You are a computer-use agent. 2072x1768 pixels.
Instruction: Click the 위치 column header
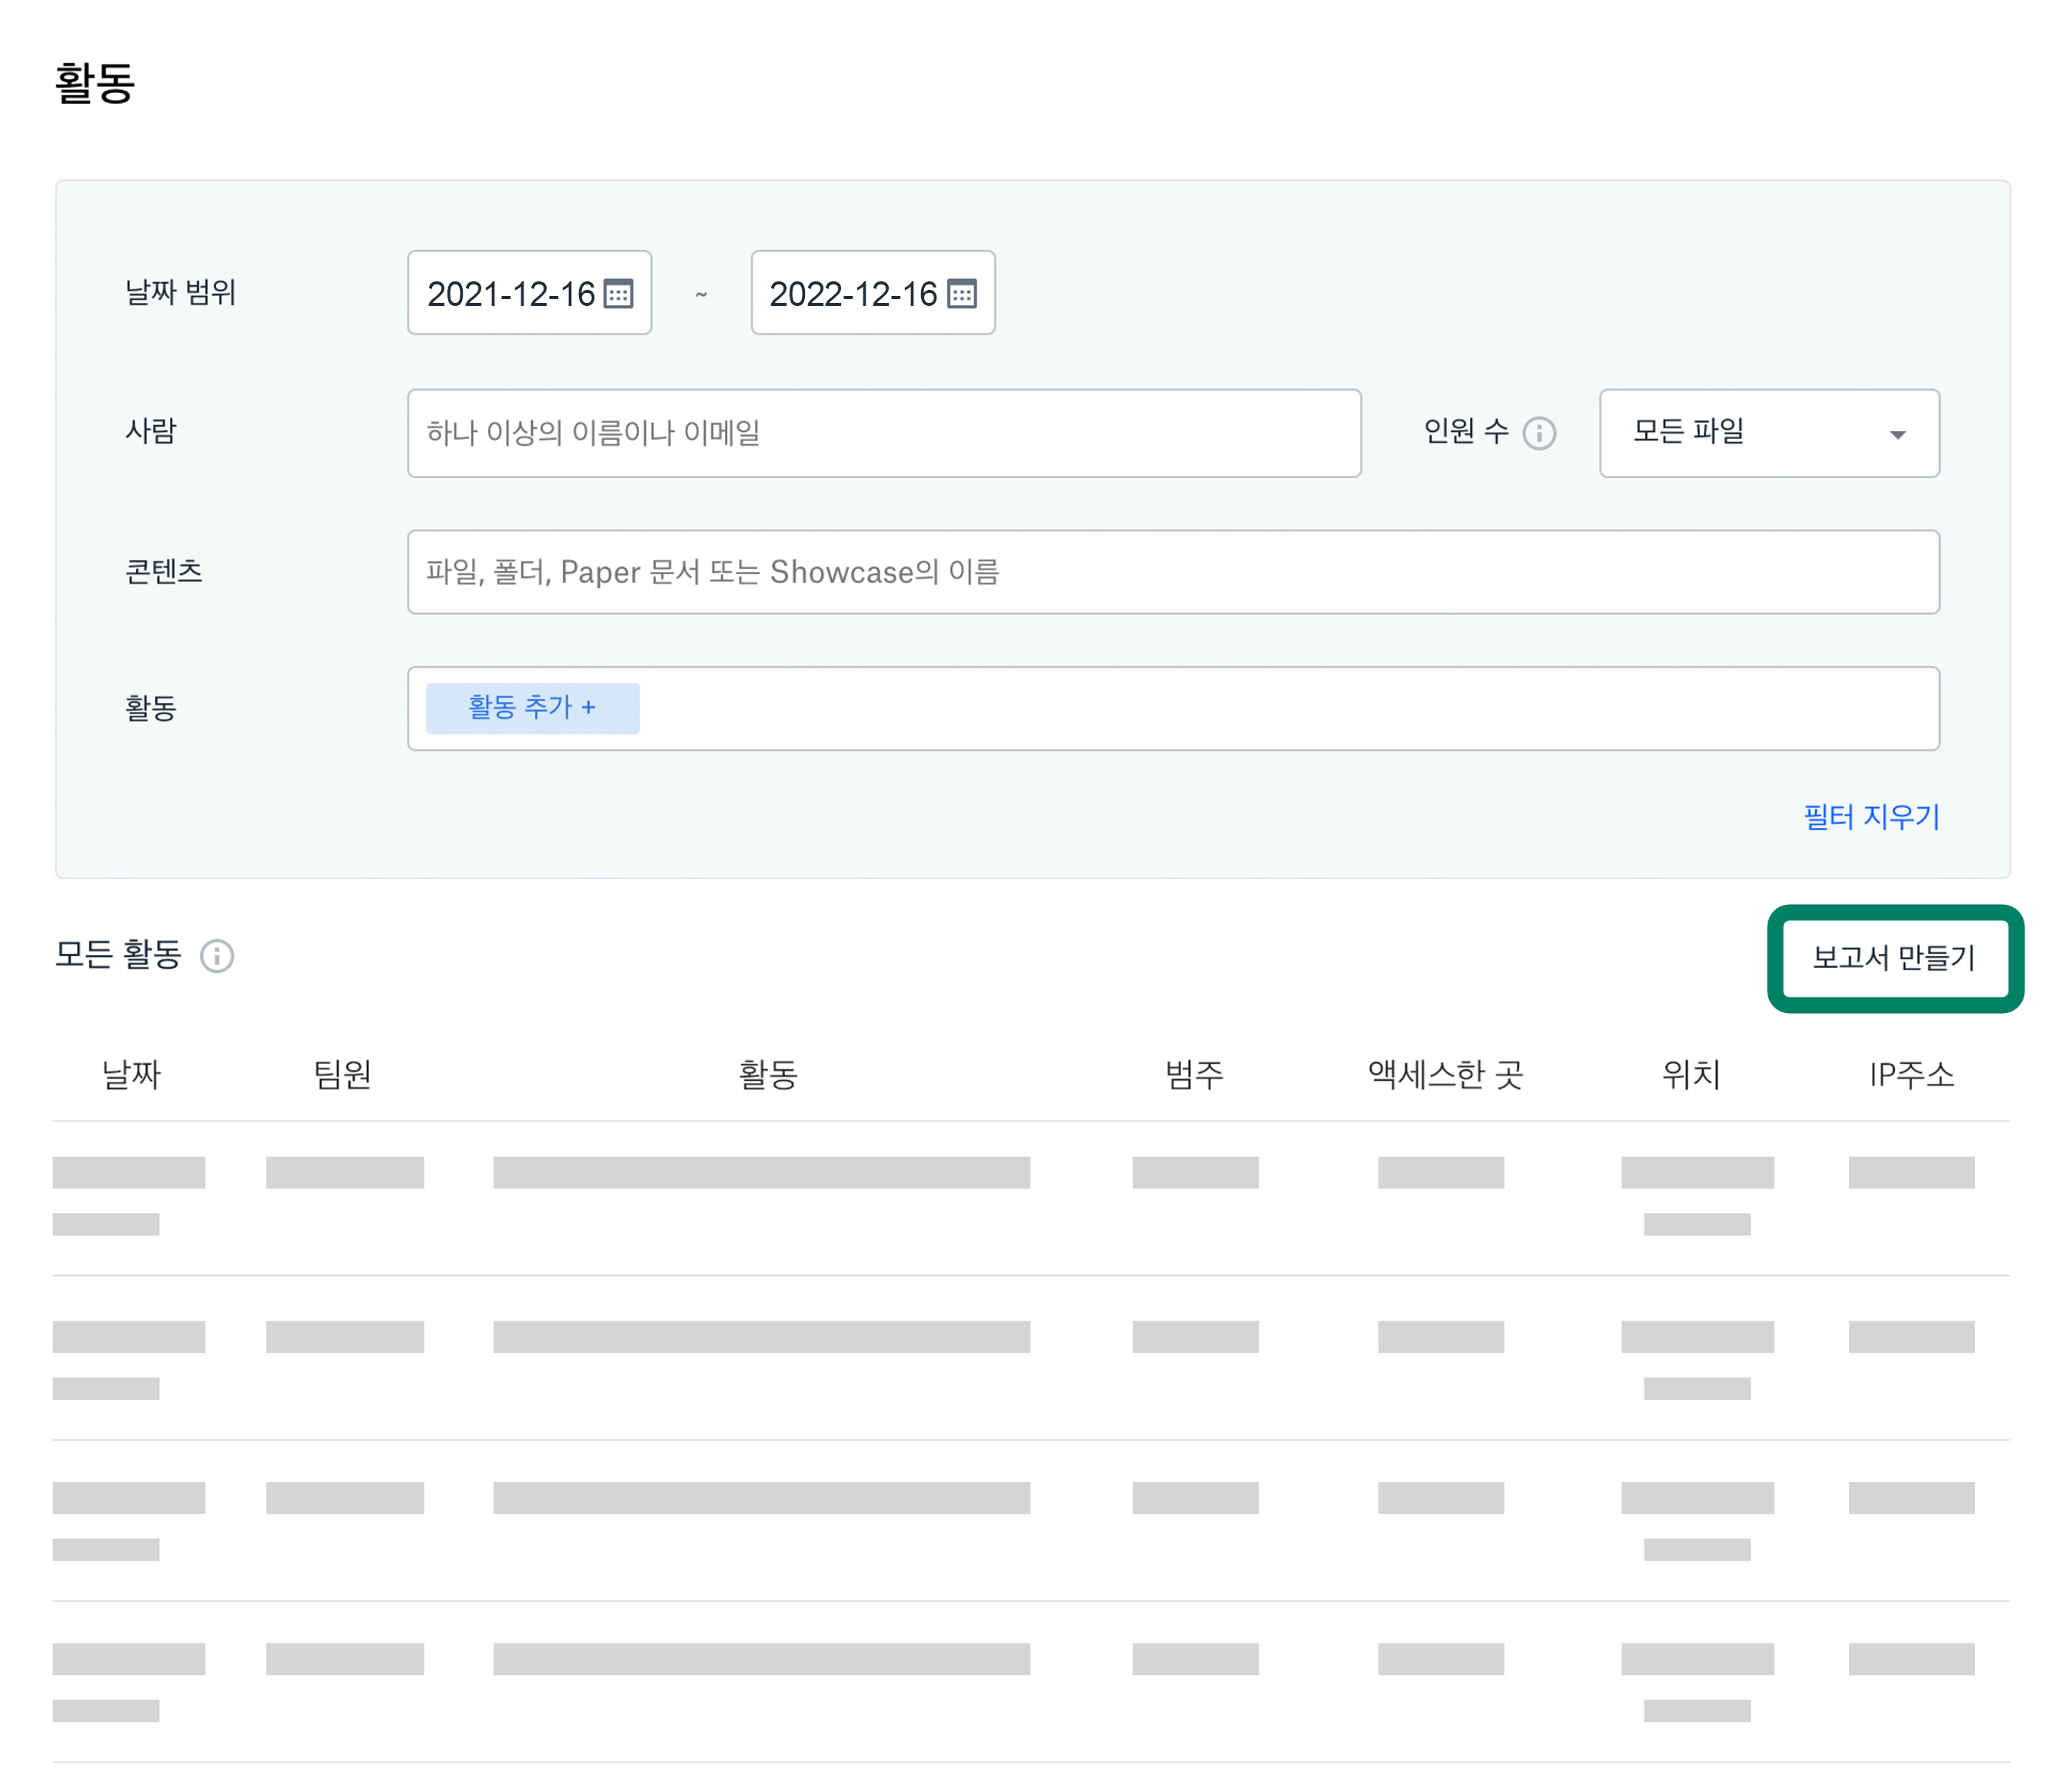[x=1691, y=1074]
